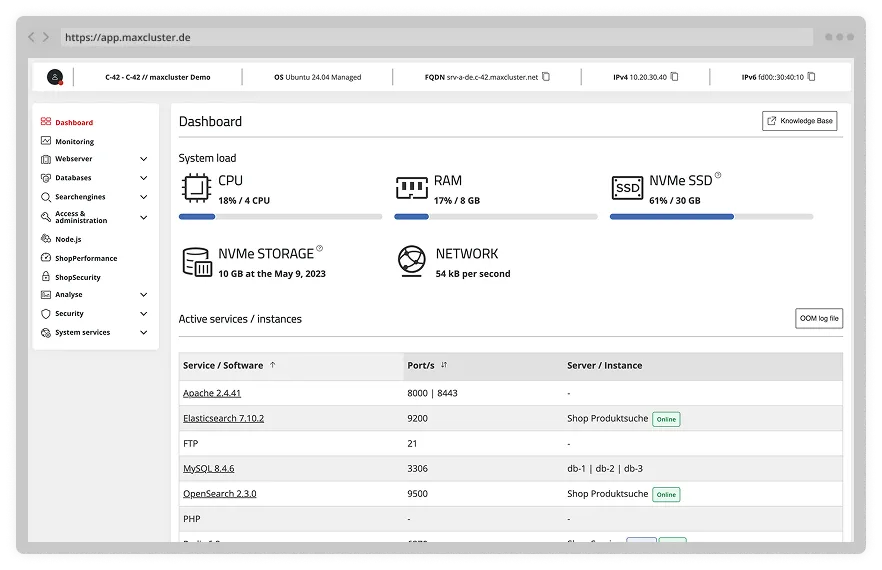Open NVMe SSD help info icon
882x570 pixels.
(718, 175)
